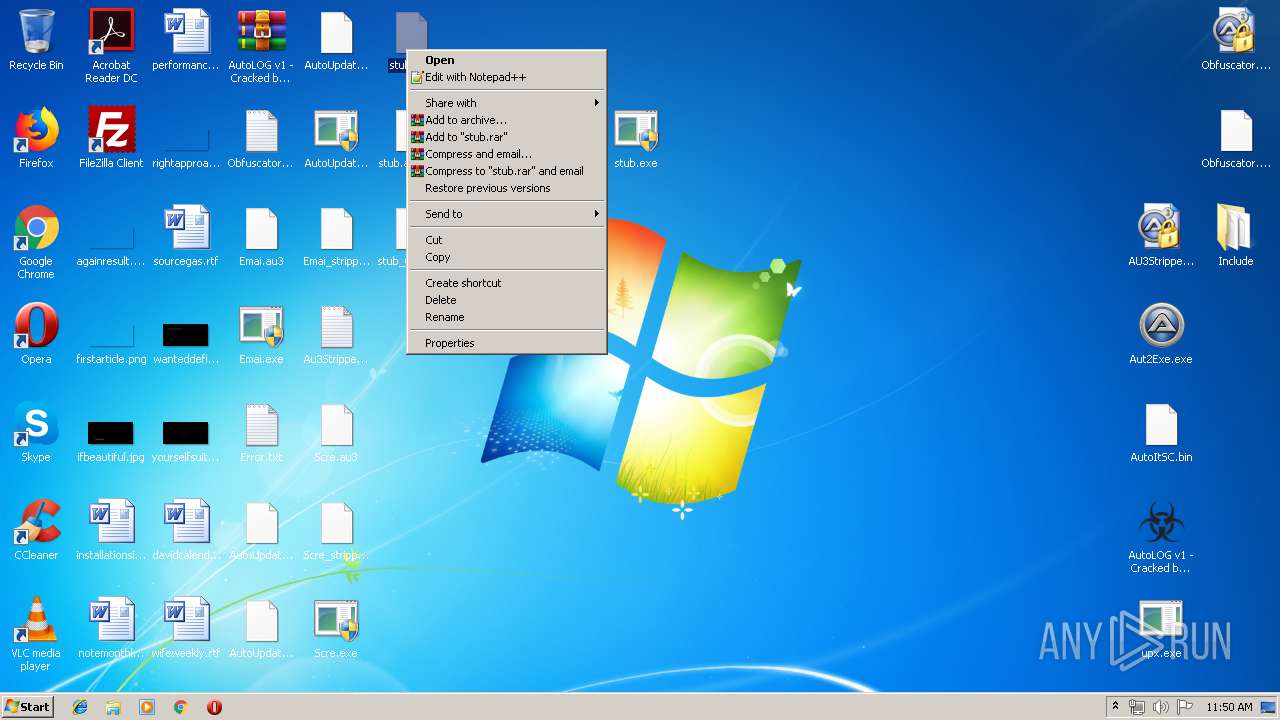
Task: Choose Add to "stub.rar"
Action: click(x=507, y=137)
